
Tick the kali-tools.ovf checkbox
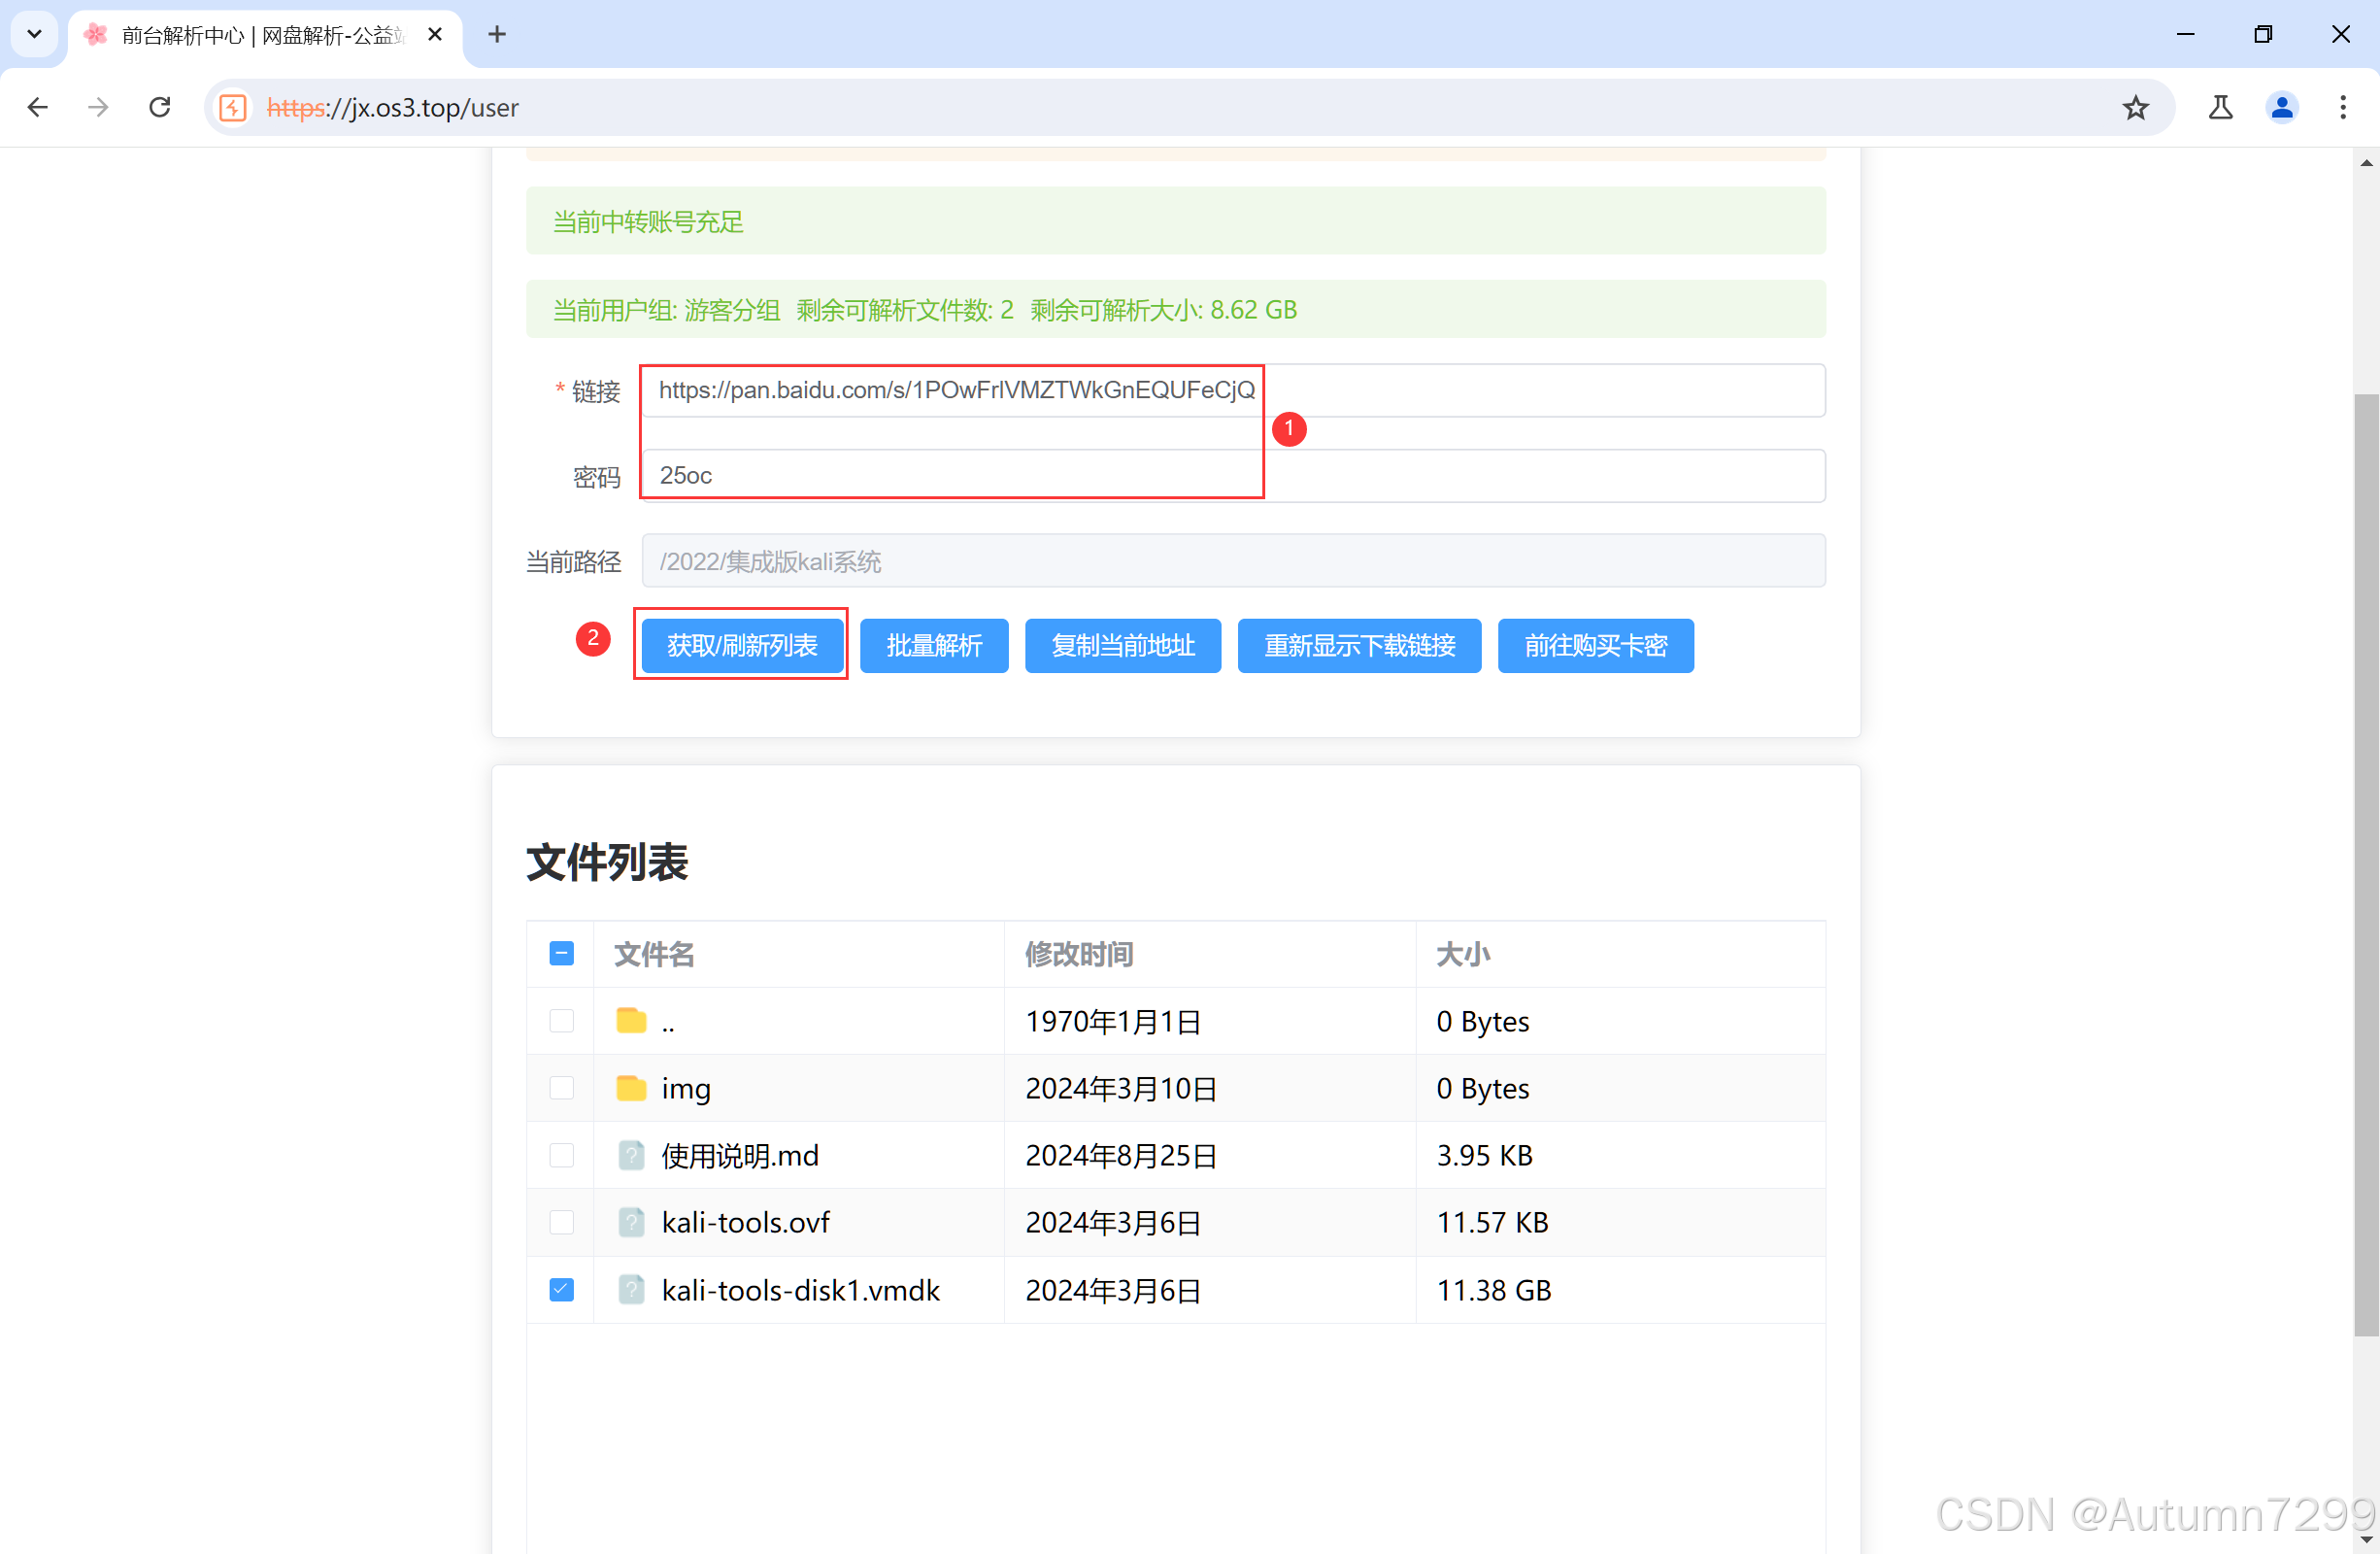[x=562, y=1222]
